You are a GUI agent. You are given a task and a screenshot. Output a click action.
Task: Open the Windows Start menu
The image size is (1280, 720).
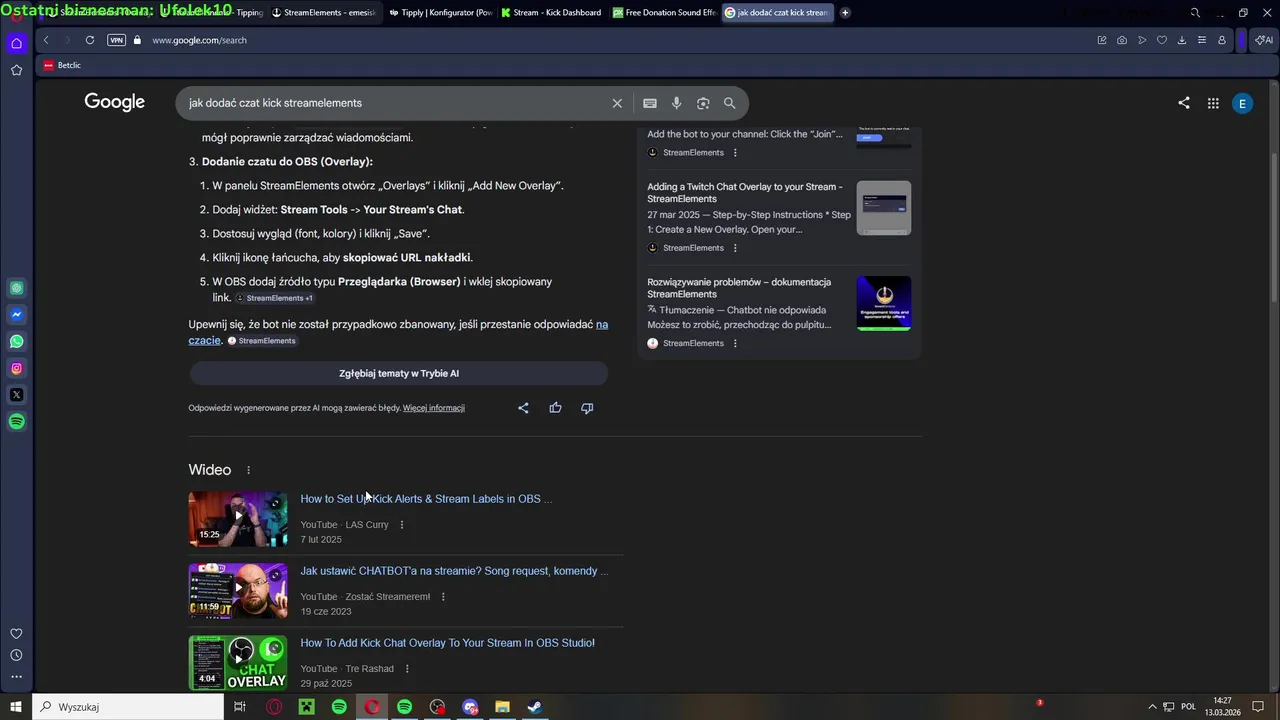pos(16,707)
